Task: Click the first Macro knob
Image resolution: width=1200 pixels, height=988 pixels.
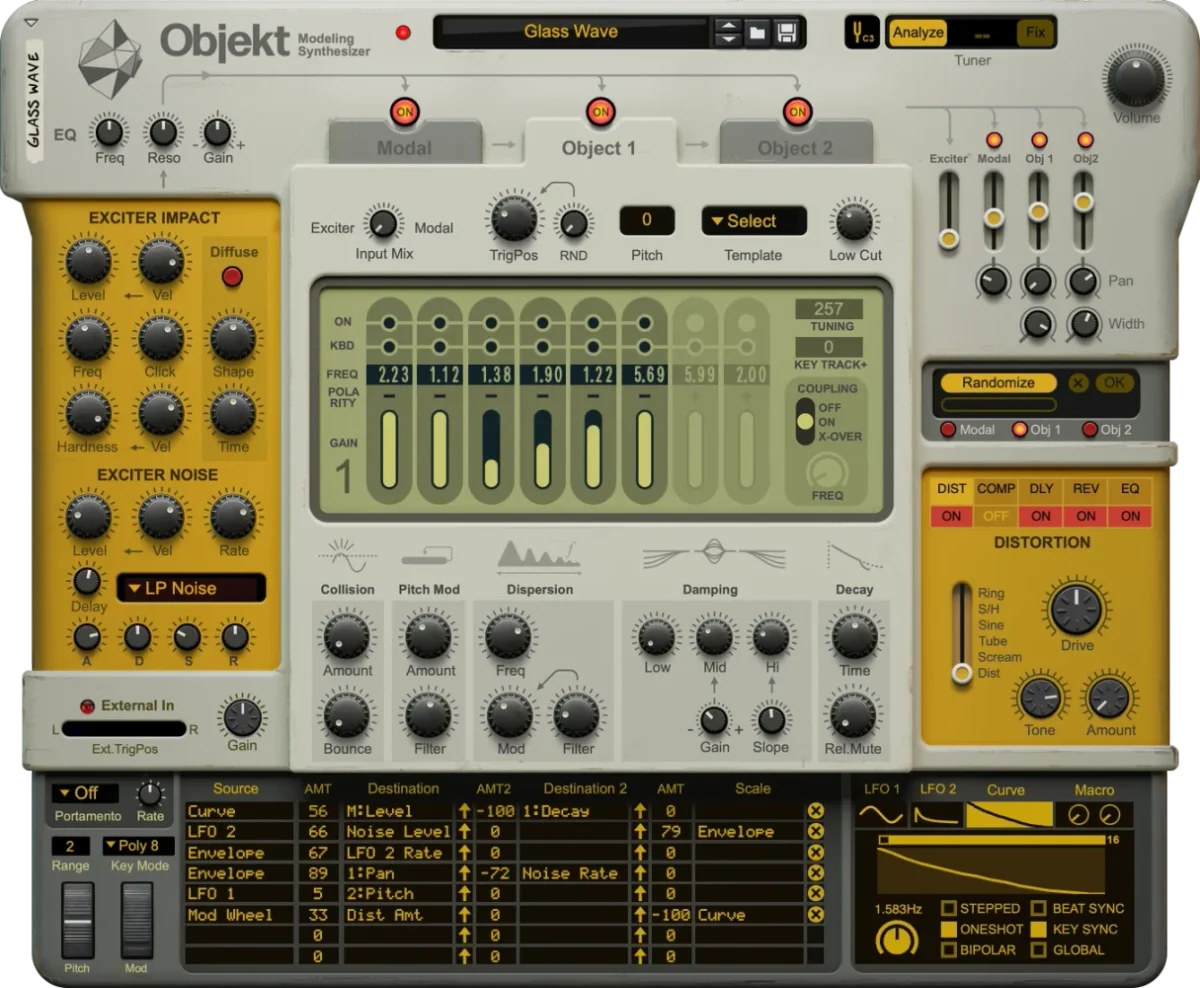Action: click(x=1078, y=815)
